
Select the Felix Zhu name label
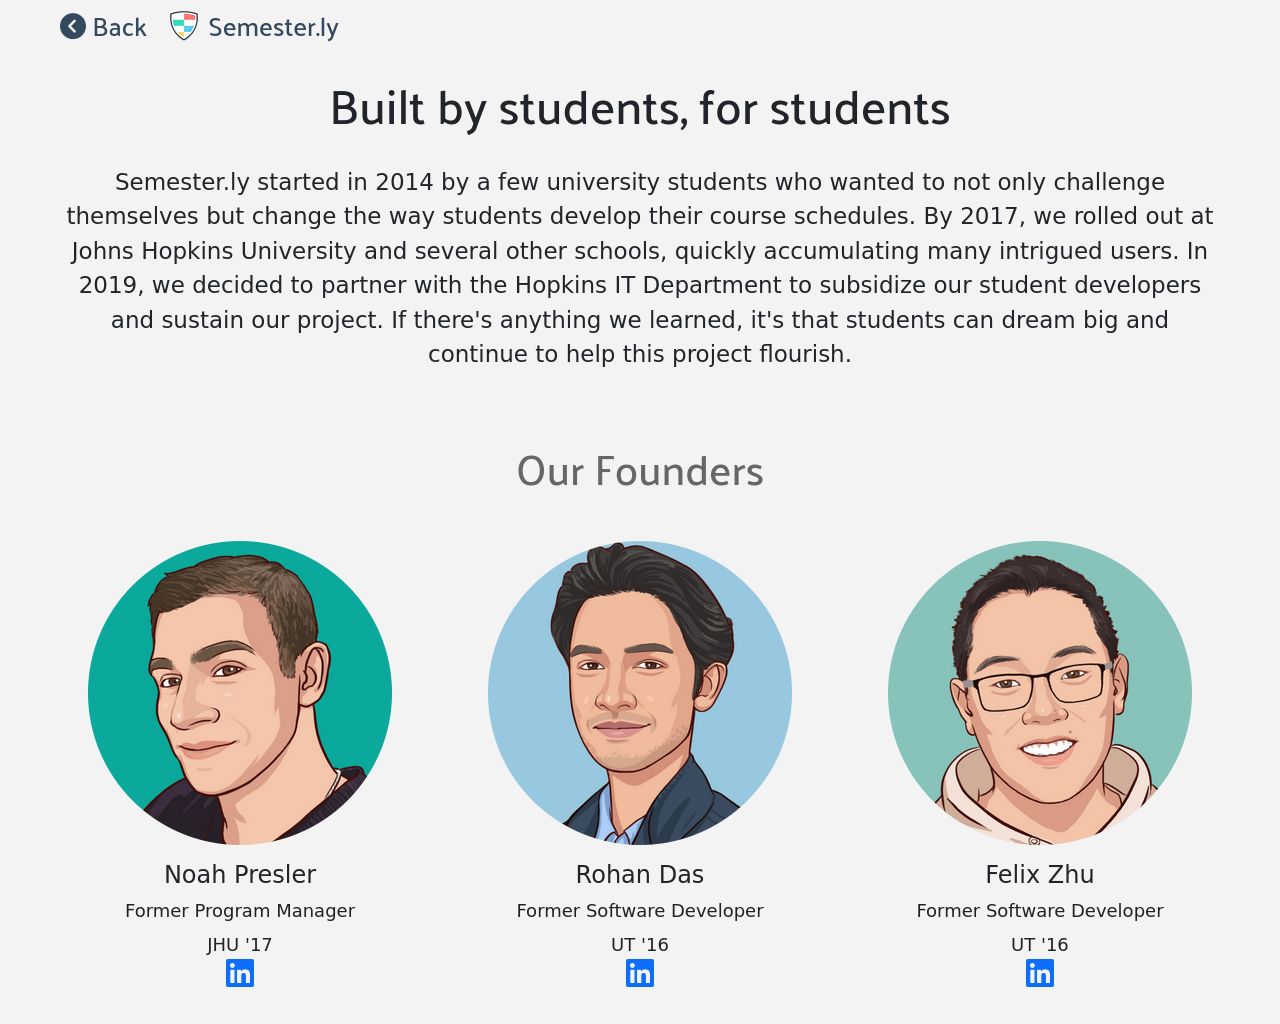click(1040, 874)
